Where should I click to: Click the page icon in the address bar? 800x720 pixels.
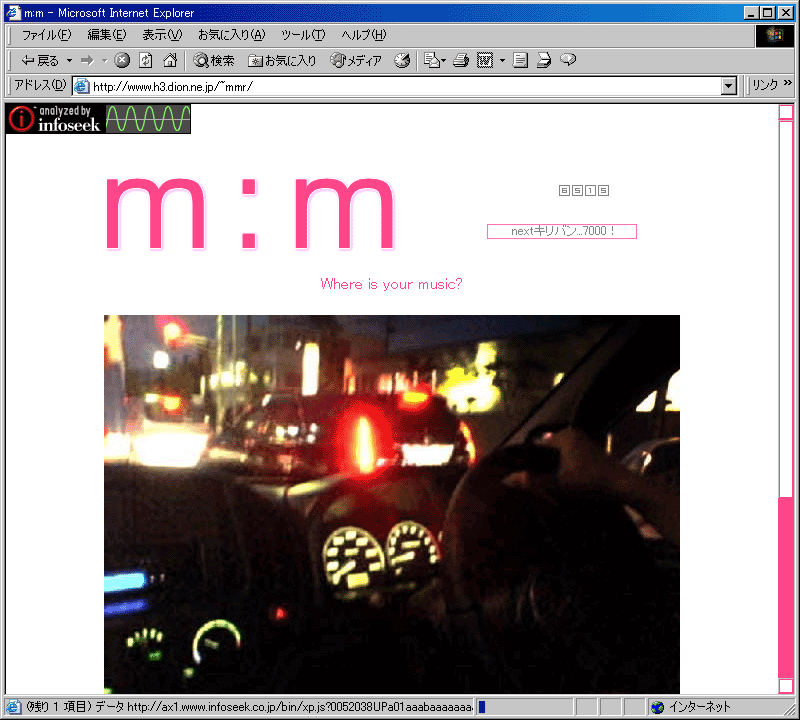[82, 86]
